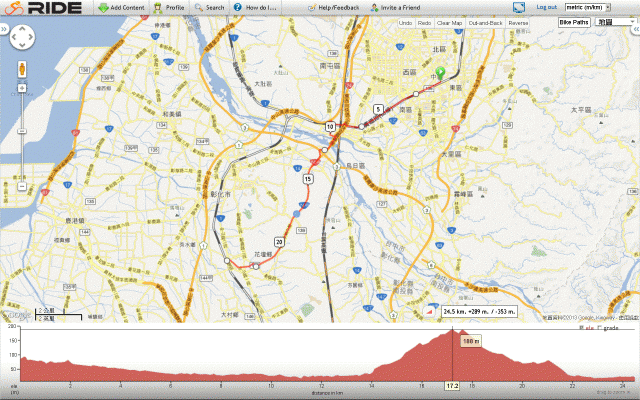
Task: Expand the right side panel chevron
Action: tap(636, 29)
